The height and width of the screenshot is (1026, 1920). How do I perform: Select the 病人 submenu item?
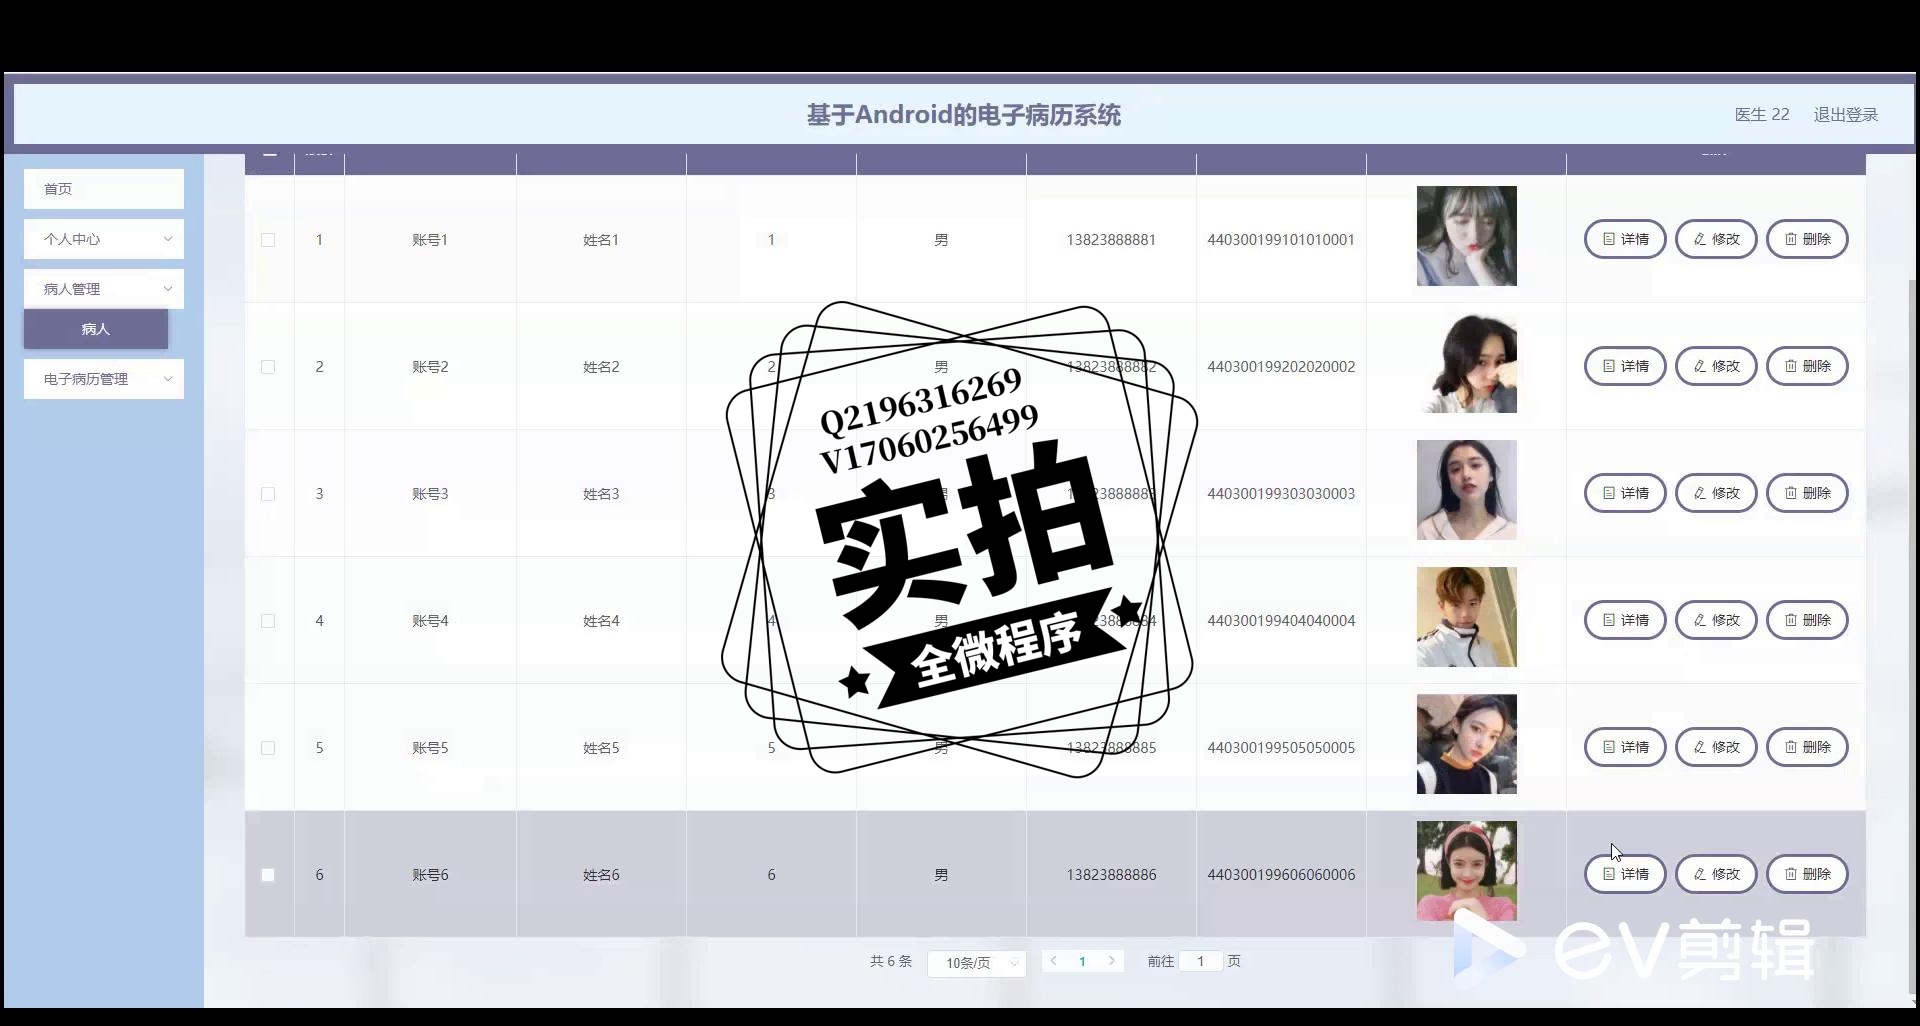pos(96,329)
